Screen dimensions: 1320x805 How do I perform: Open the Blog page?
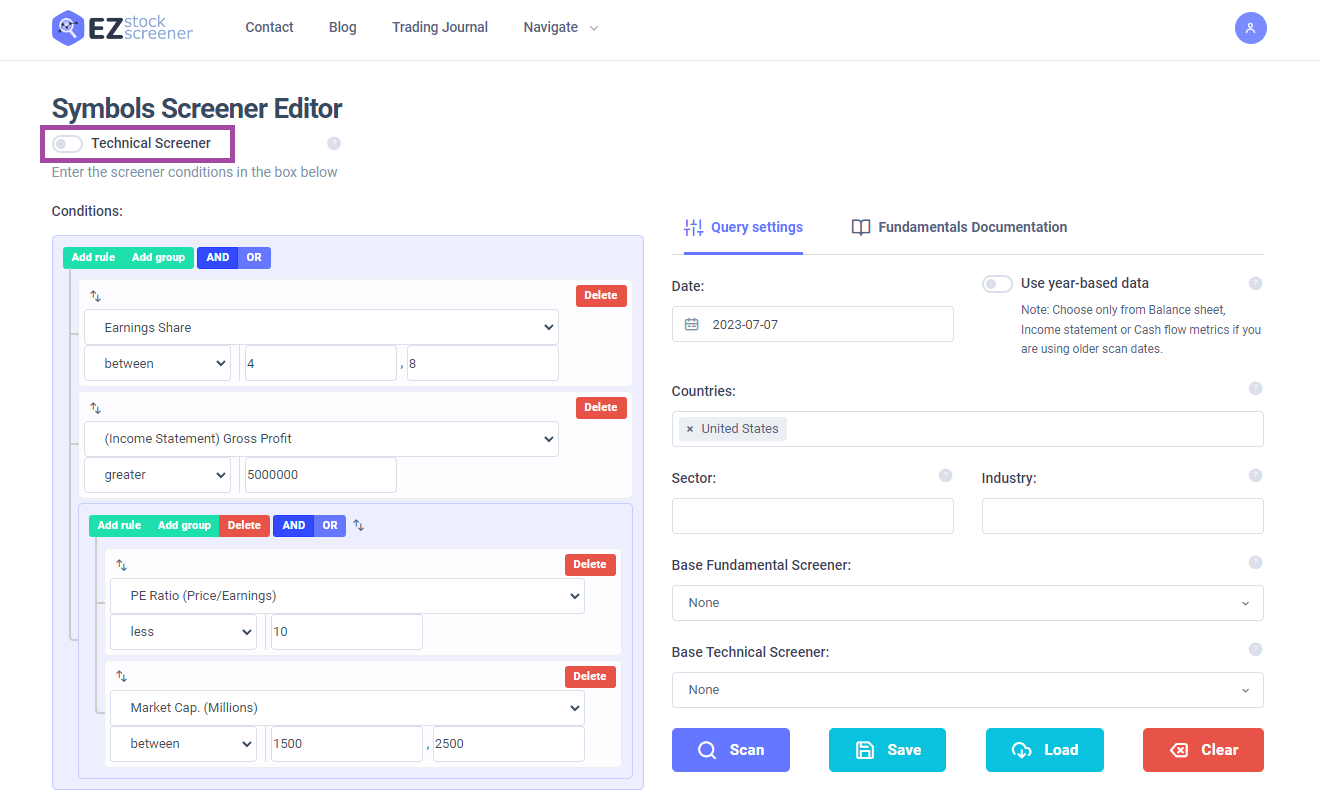click(342, 28)
